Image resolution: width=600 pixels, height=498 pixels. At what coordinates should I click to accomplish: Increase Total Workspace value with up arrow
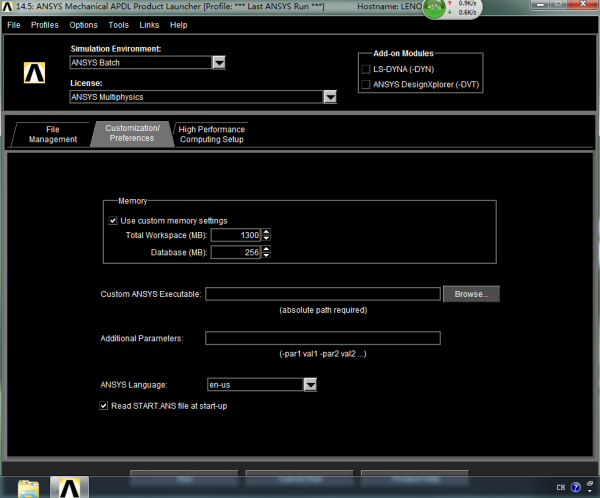coord(266,232)
